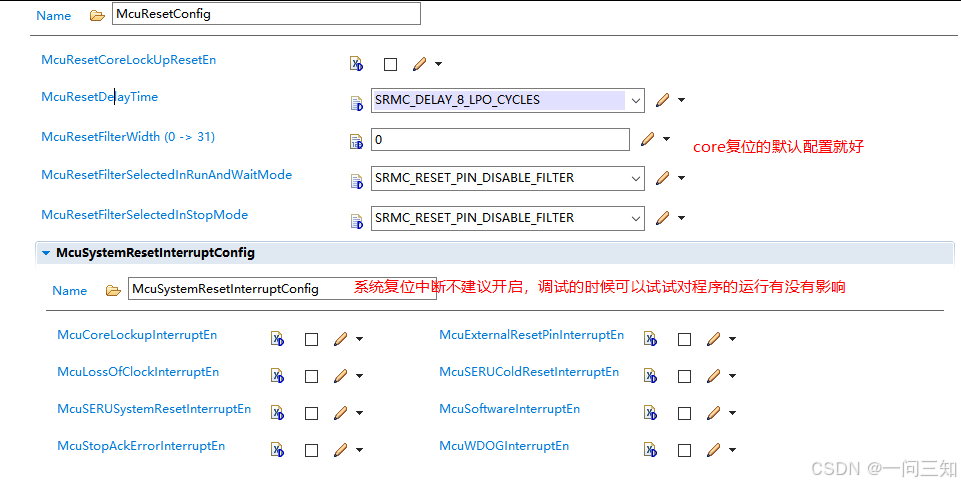The width and height of the screenshot is (961, 486).
Task: Open the edit arrow menu for McuResetFilterWidth
Action: [x=667, y=139]
